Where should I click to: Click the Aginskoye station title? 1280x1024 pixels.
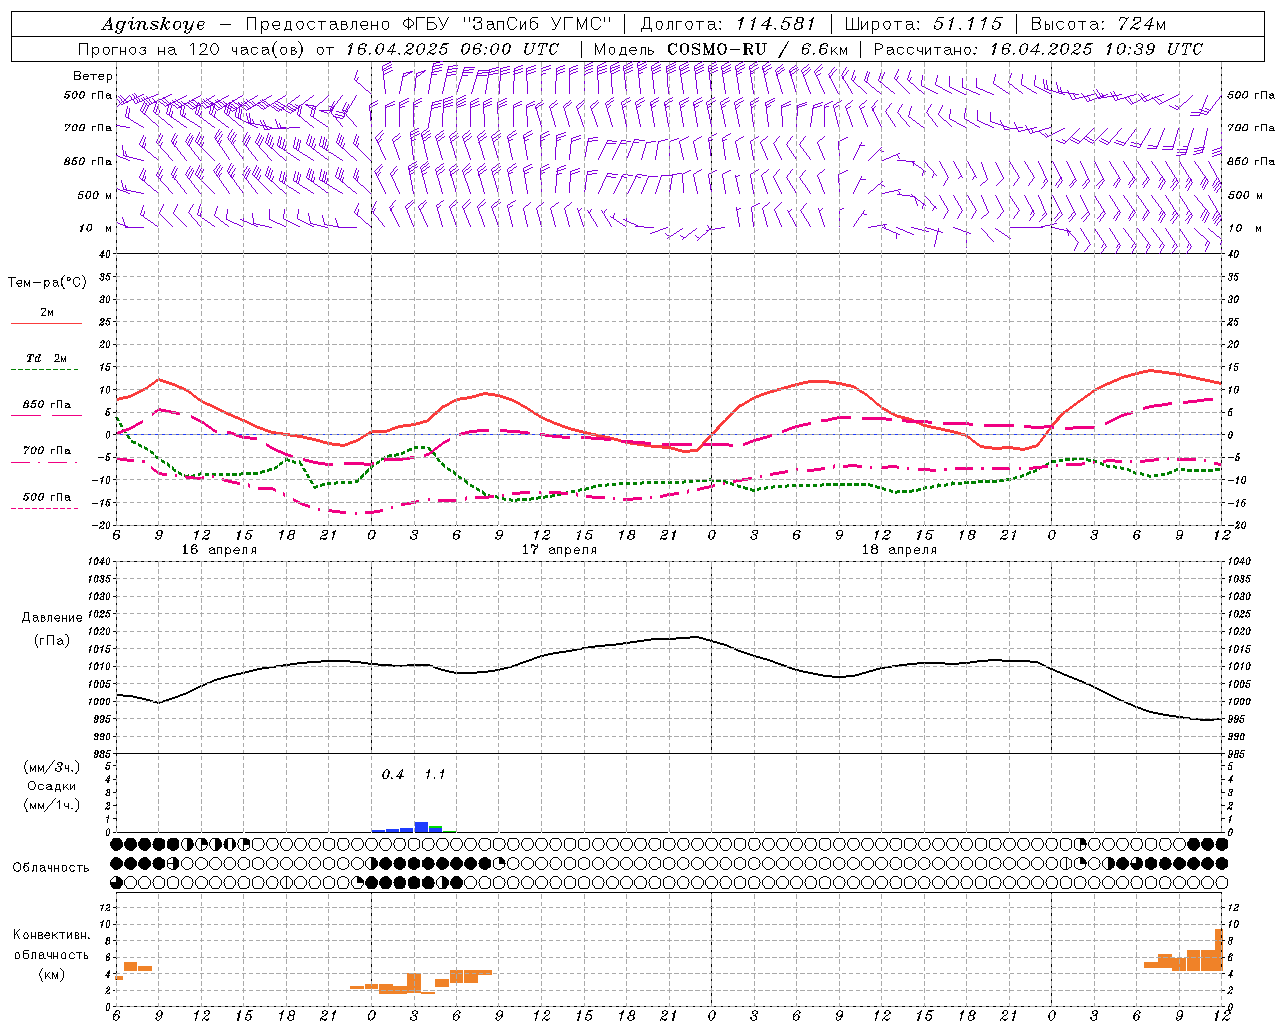click(154, 24)
